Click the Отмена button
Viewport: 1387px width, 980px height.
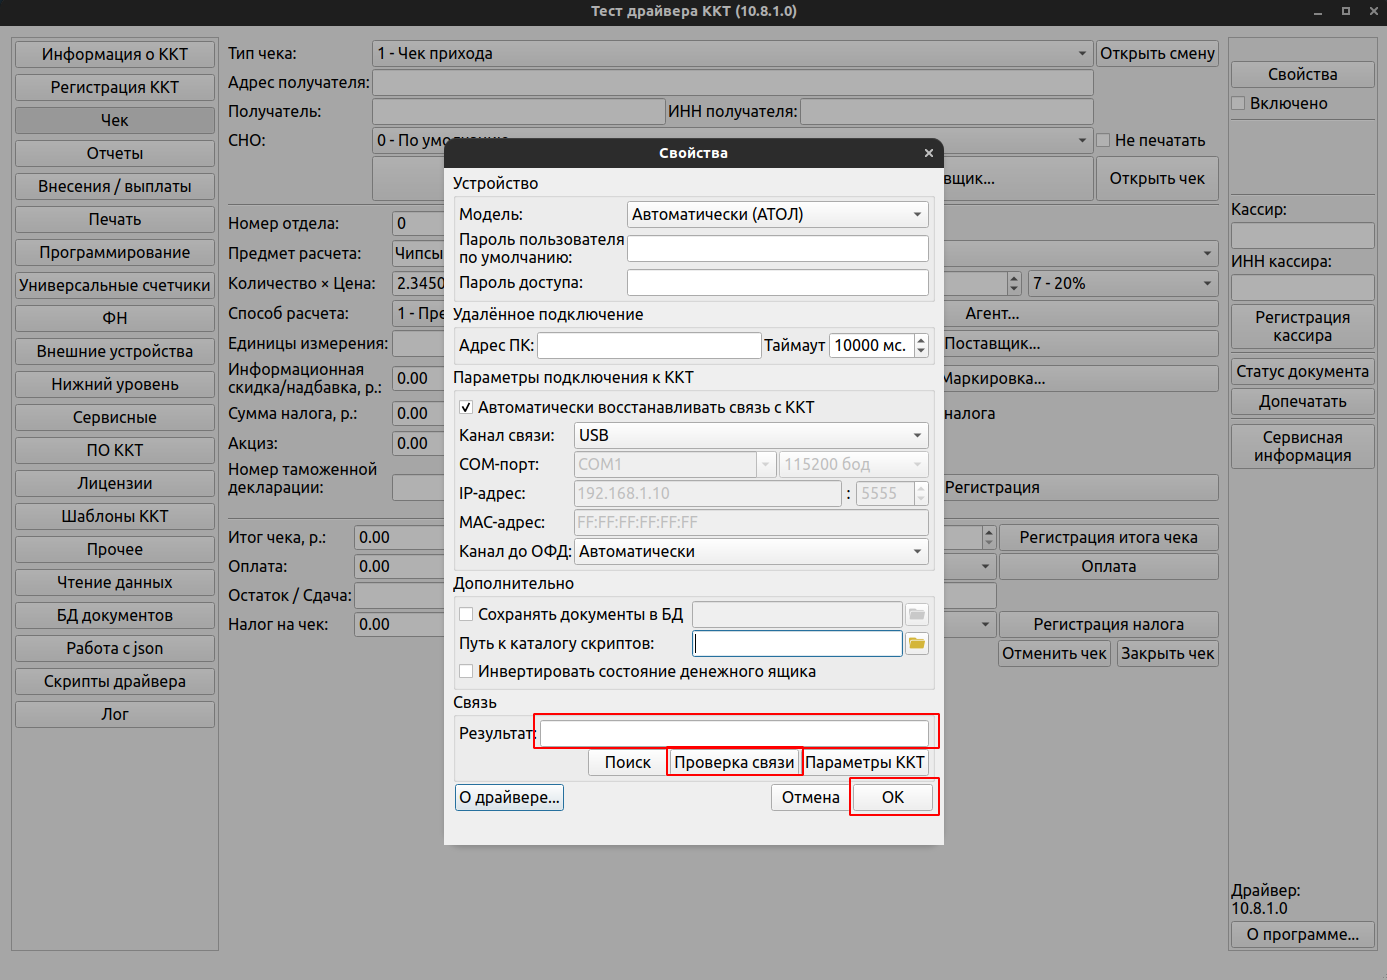810,797
